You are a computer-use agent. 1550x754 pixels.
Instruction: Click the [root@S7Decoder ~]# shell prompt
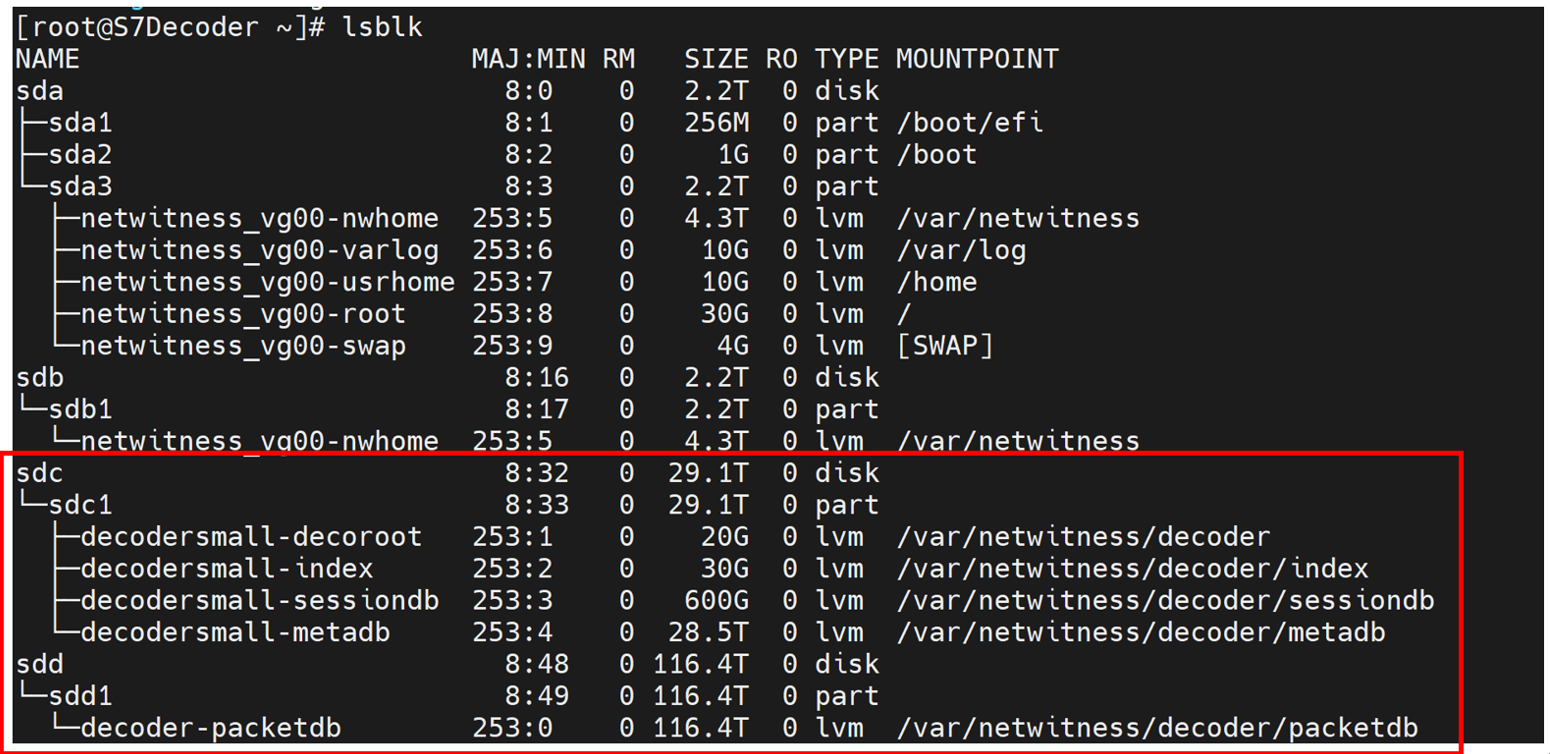click(x=172, y=28)
